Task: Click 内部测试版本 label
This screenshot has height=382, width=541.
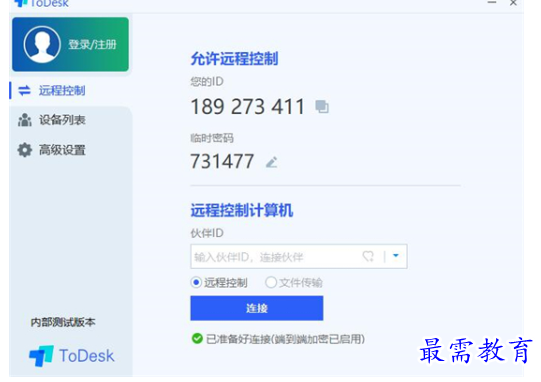Action: click(63, 322)
